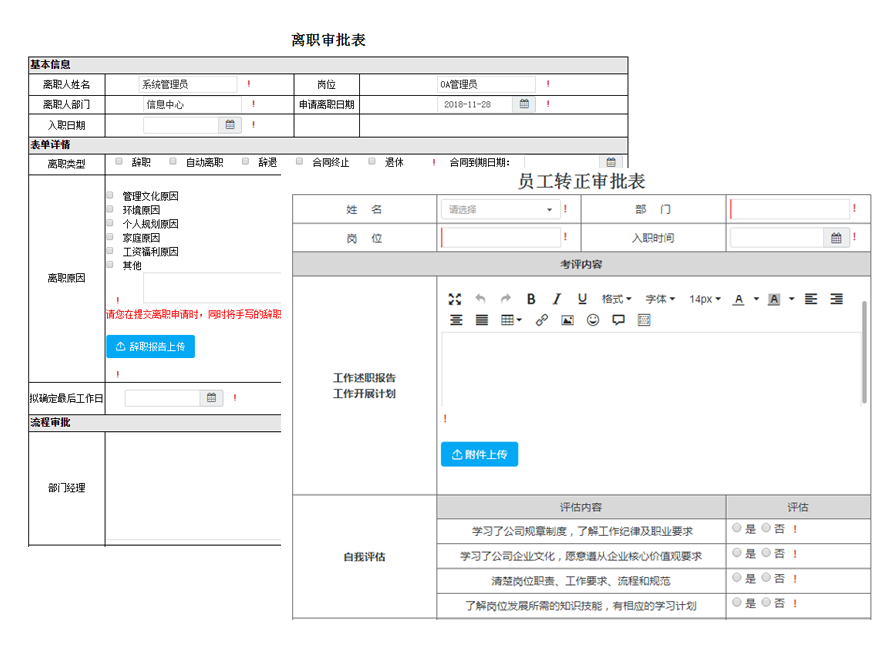The width and height of the screenshot is (896, 658).
Task: Check the 辞退 option
Action: [245, 161]
